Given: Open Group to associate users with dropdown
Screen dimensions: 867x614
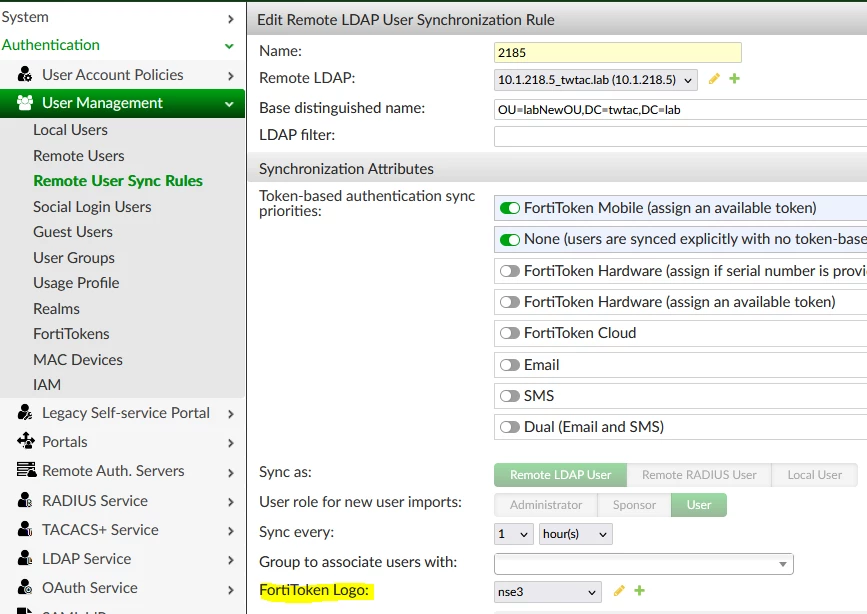Looking at the screenshot, I should point(644,564).
